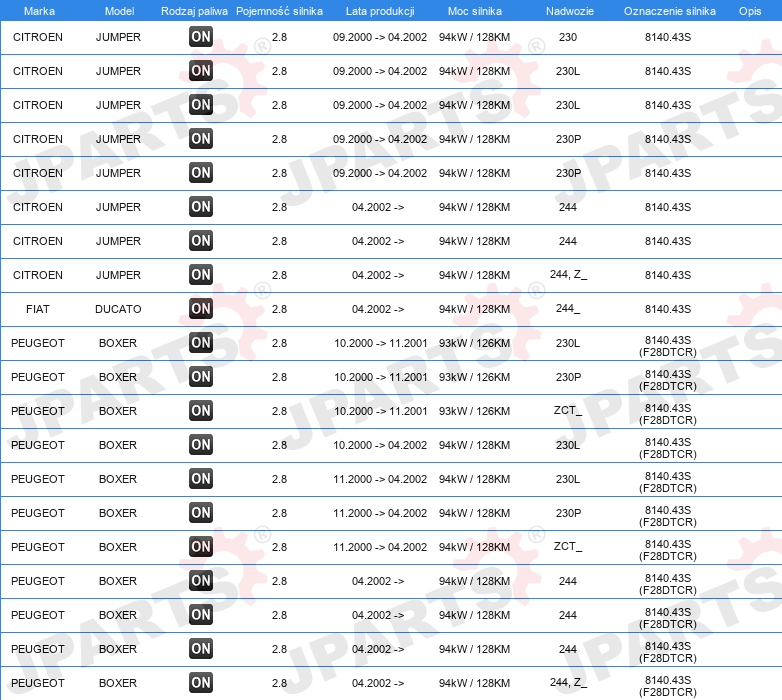Click body code 244, Z_ in the Citroen Jumper row
The image size is (782, 700).
point(569,274)
